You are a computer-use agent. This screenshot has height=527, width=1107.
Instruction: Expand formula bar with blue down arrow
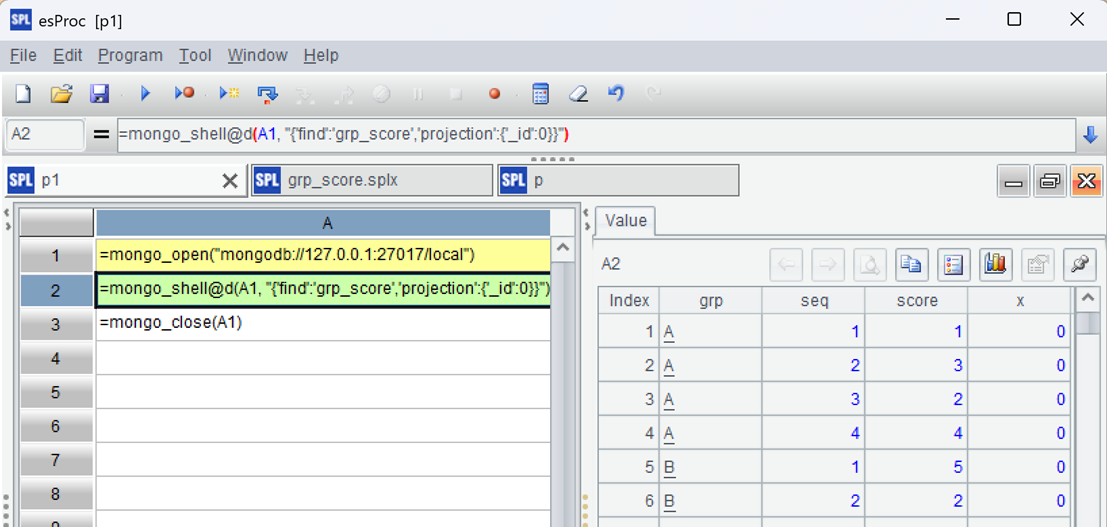coord(1090,135)
